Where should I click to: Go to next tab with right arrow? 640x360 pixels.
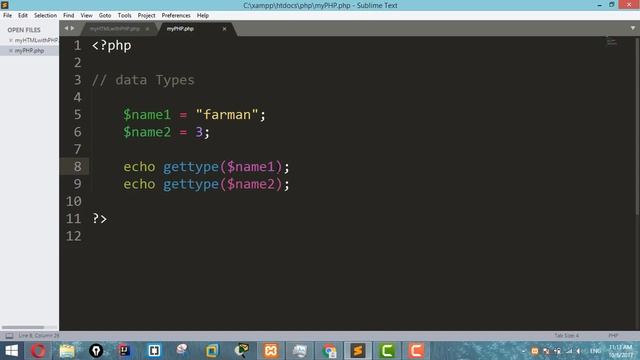pos(73,28)
